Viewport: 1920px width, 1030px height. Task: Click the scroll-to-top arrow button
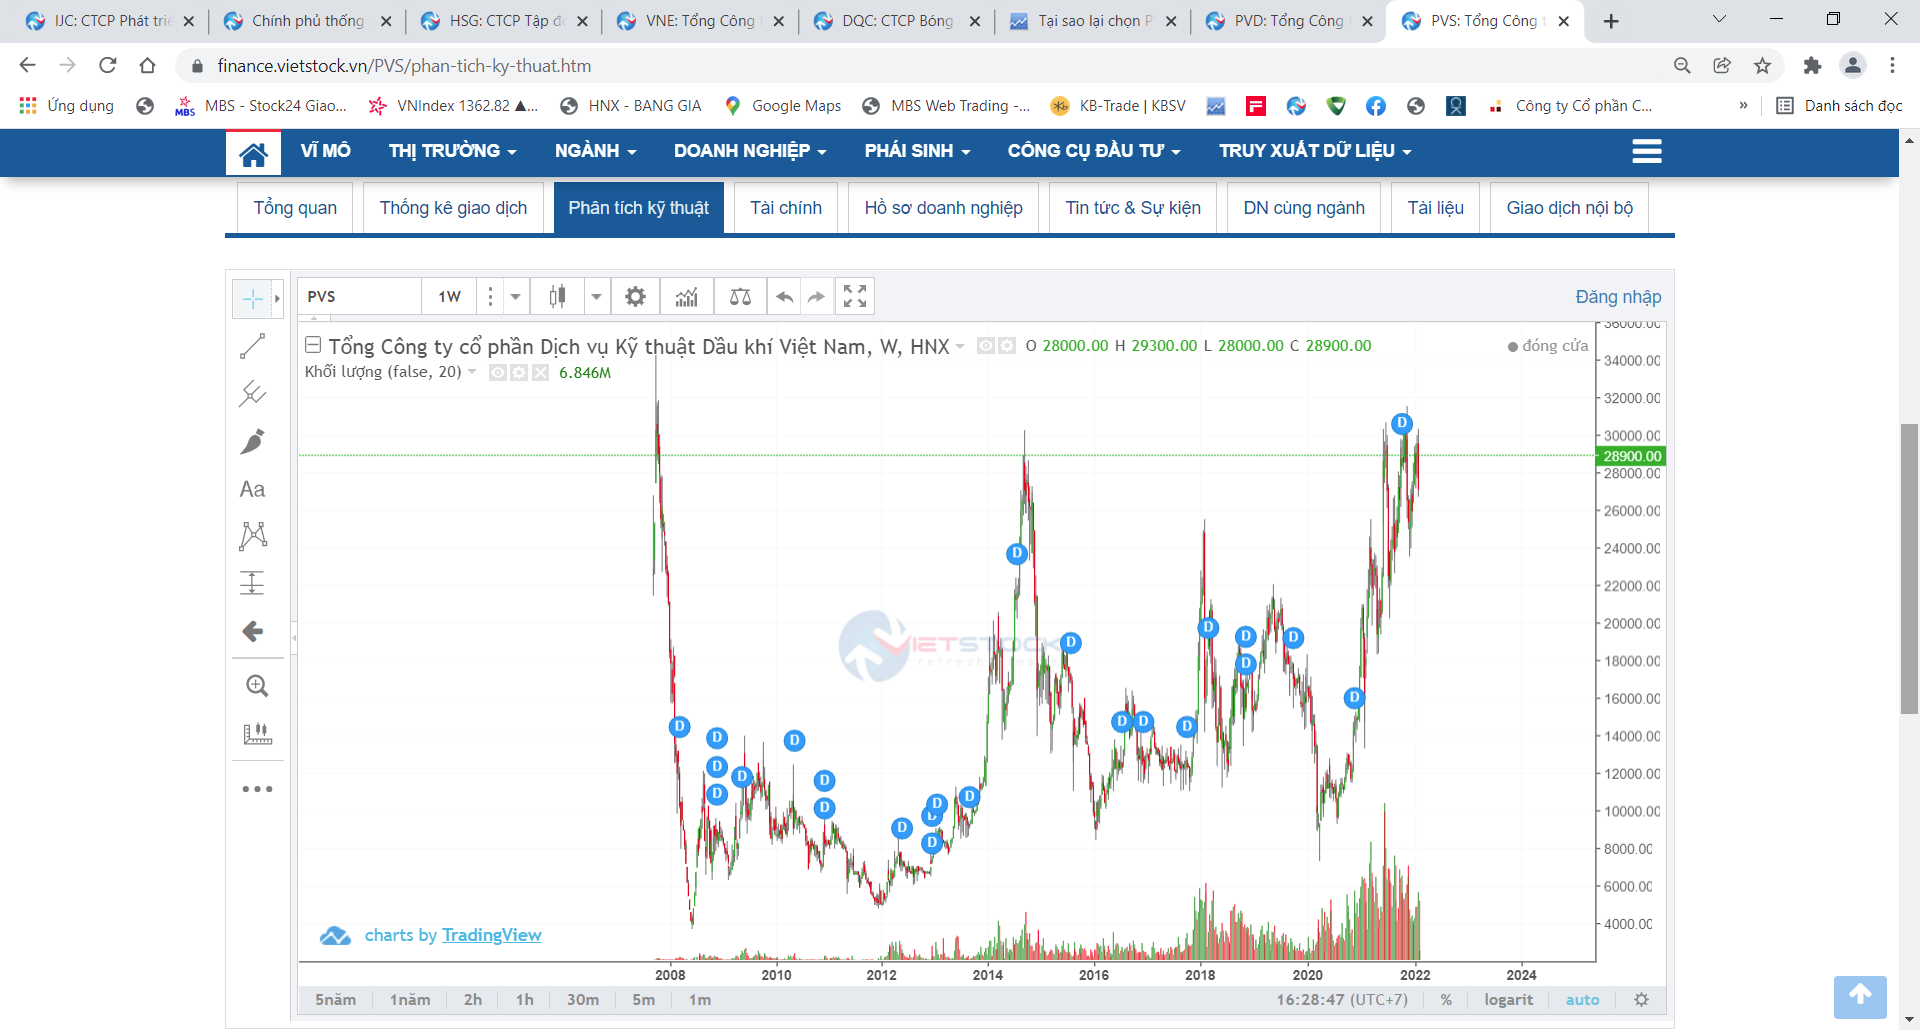coord(1860,996)
